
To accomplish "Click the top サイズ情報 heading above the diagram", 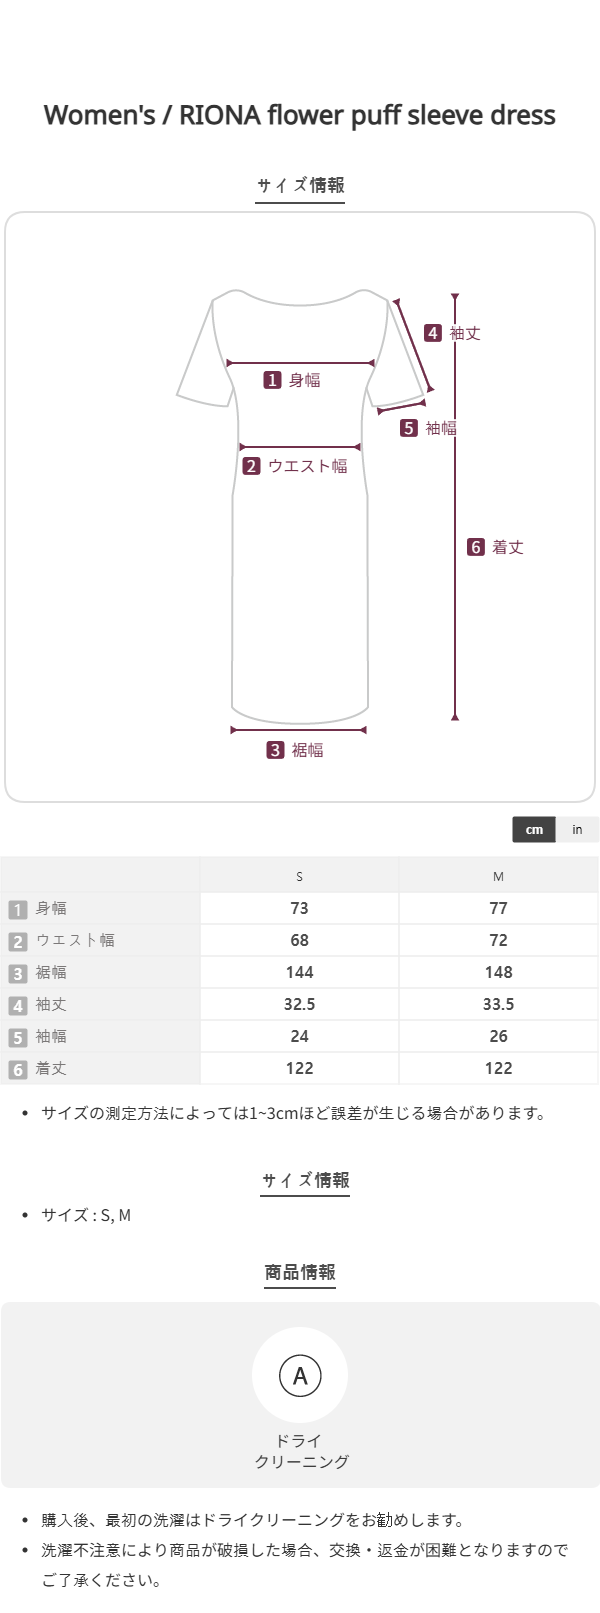I will 300,185.
